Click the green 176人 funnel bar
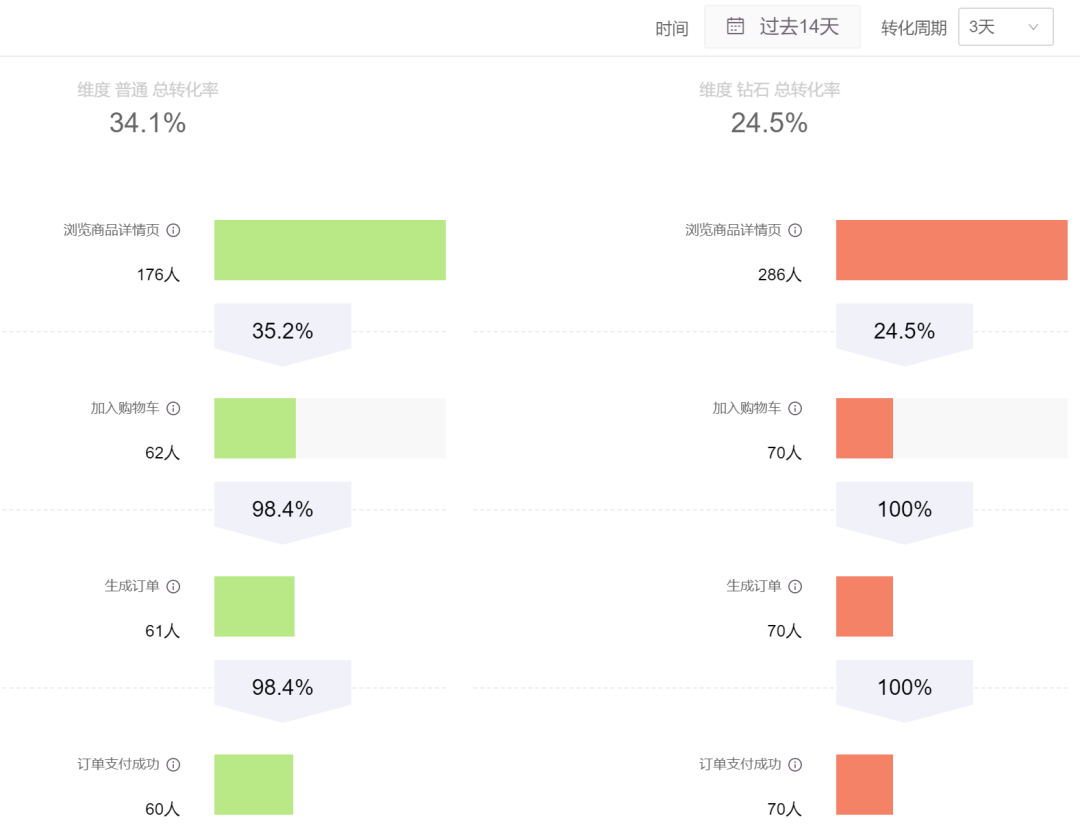Image resolution: width=1080 pixels, height=836 pixels. point(329,250)
